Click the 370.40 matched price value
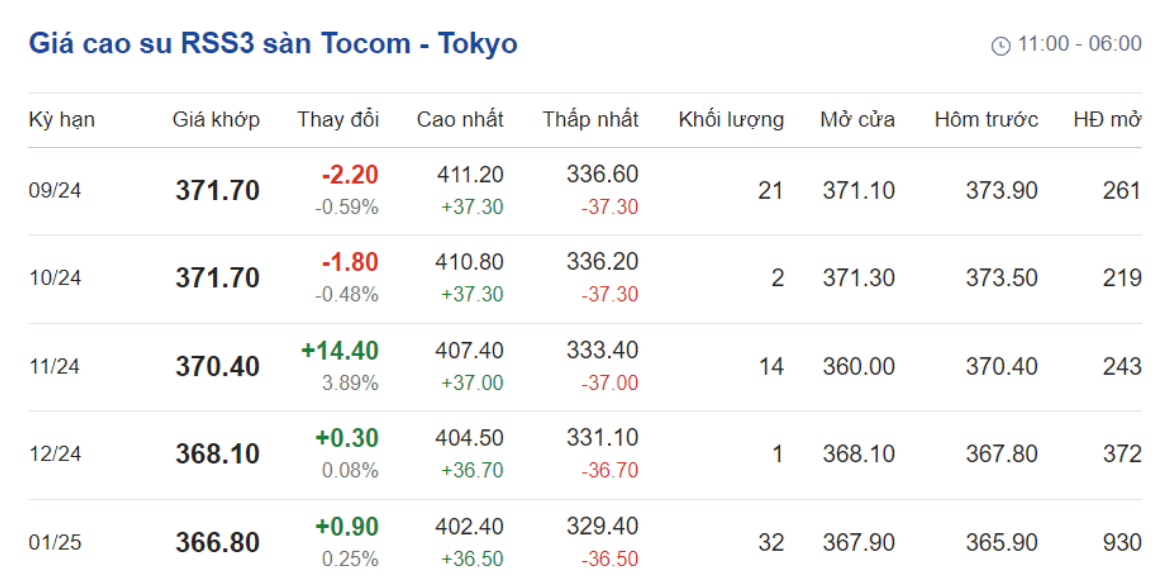Viewport: 1170px width, 588px height. coord(218,366)
